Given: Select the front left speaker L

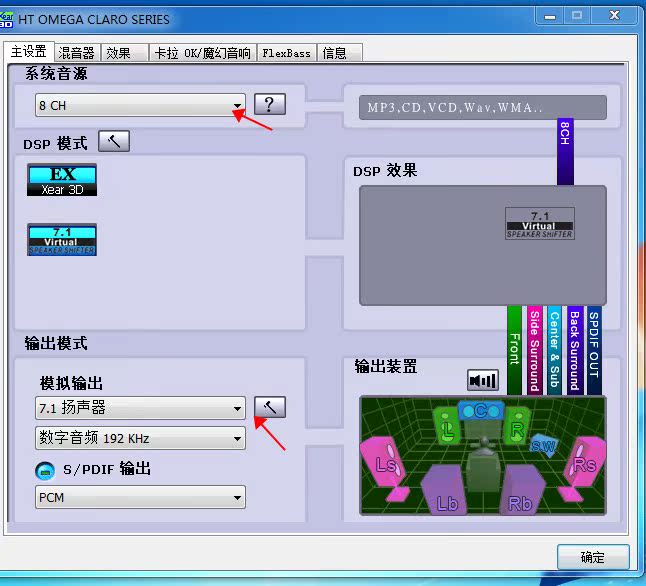Looking at the screenshot, I should point(447,427).
